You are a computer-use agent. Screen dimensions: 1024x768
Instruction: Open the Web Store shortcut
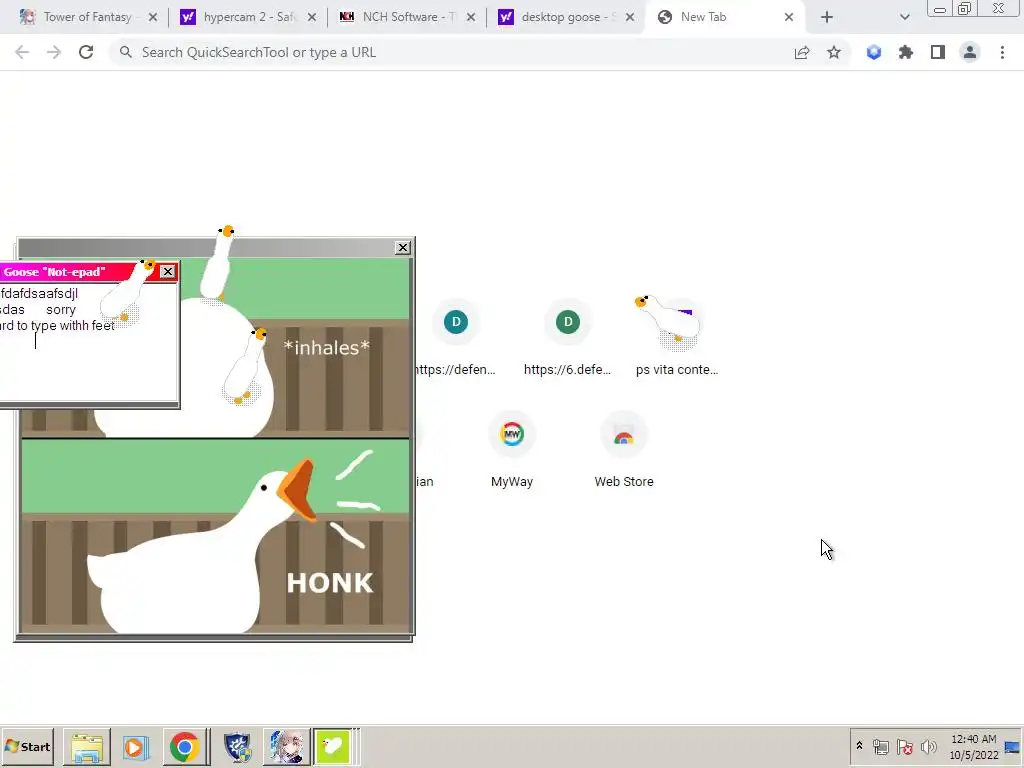tap(624, 450)
